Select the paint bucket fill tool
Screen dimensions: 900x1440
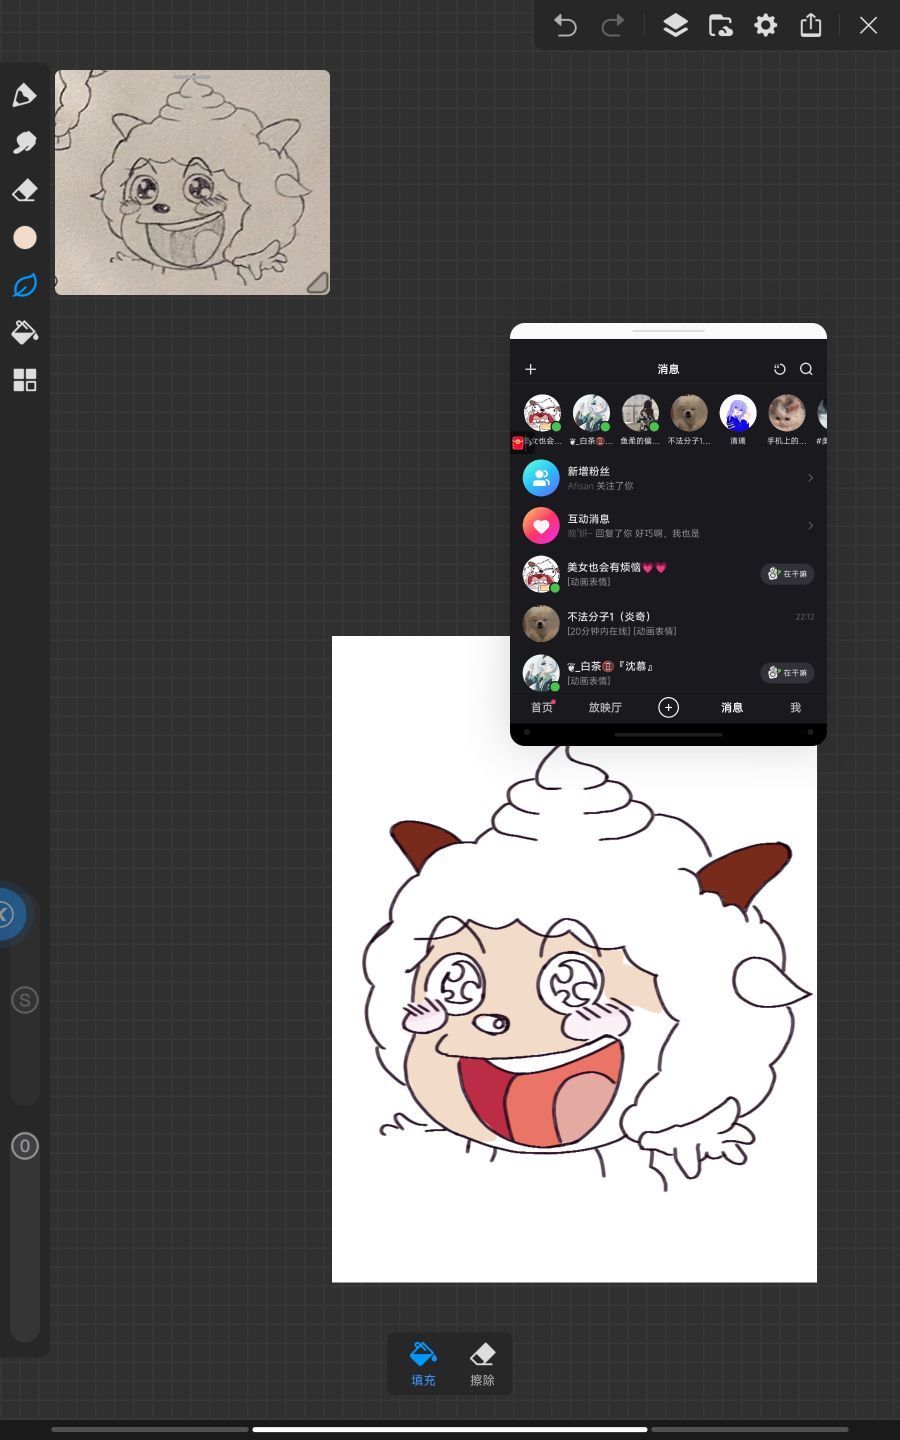pyautogui.click(x=24, y=332)
